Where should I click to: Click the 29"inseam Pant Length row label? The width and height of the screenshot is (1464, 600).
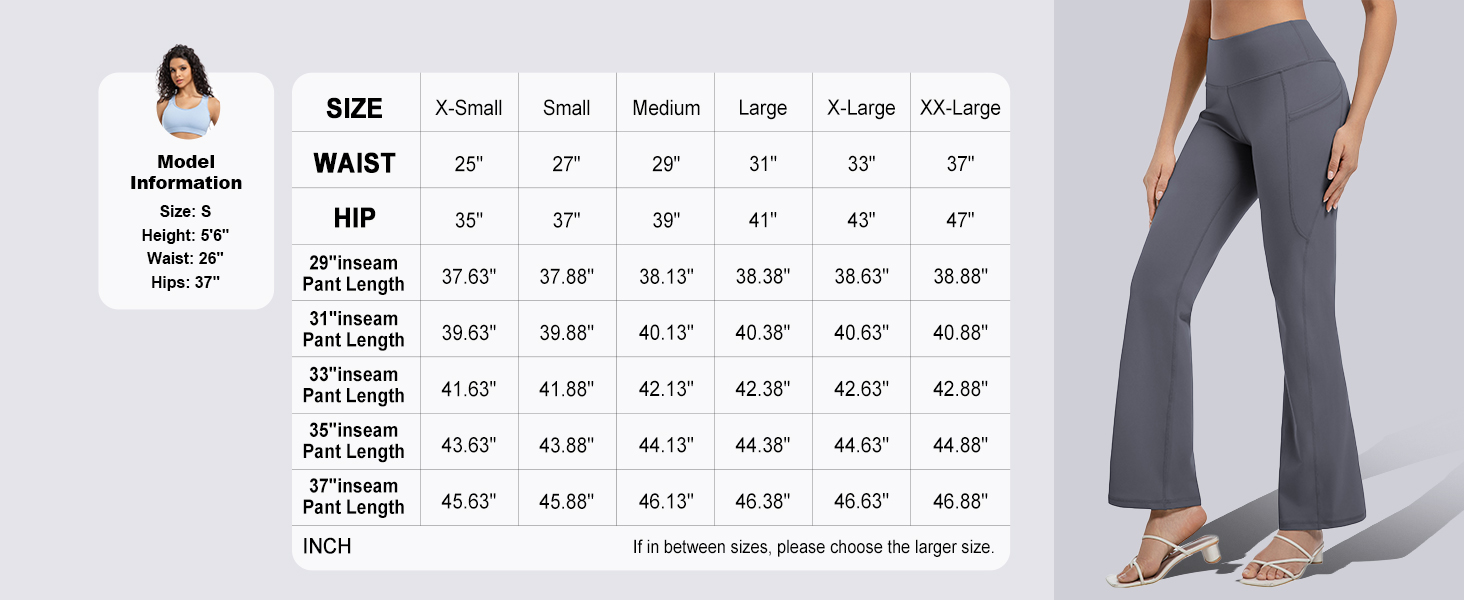[x=354, y=274]
